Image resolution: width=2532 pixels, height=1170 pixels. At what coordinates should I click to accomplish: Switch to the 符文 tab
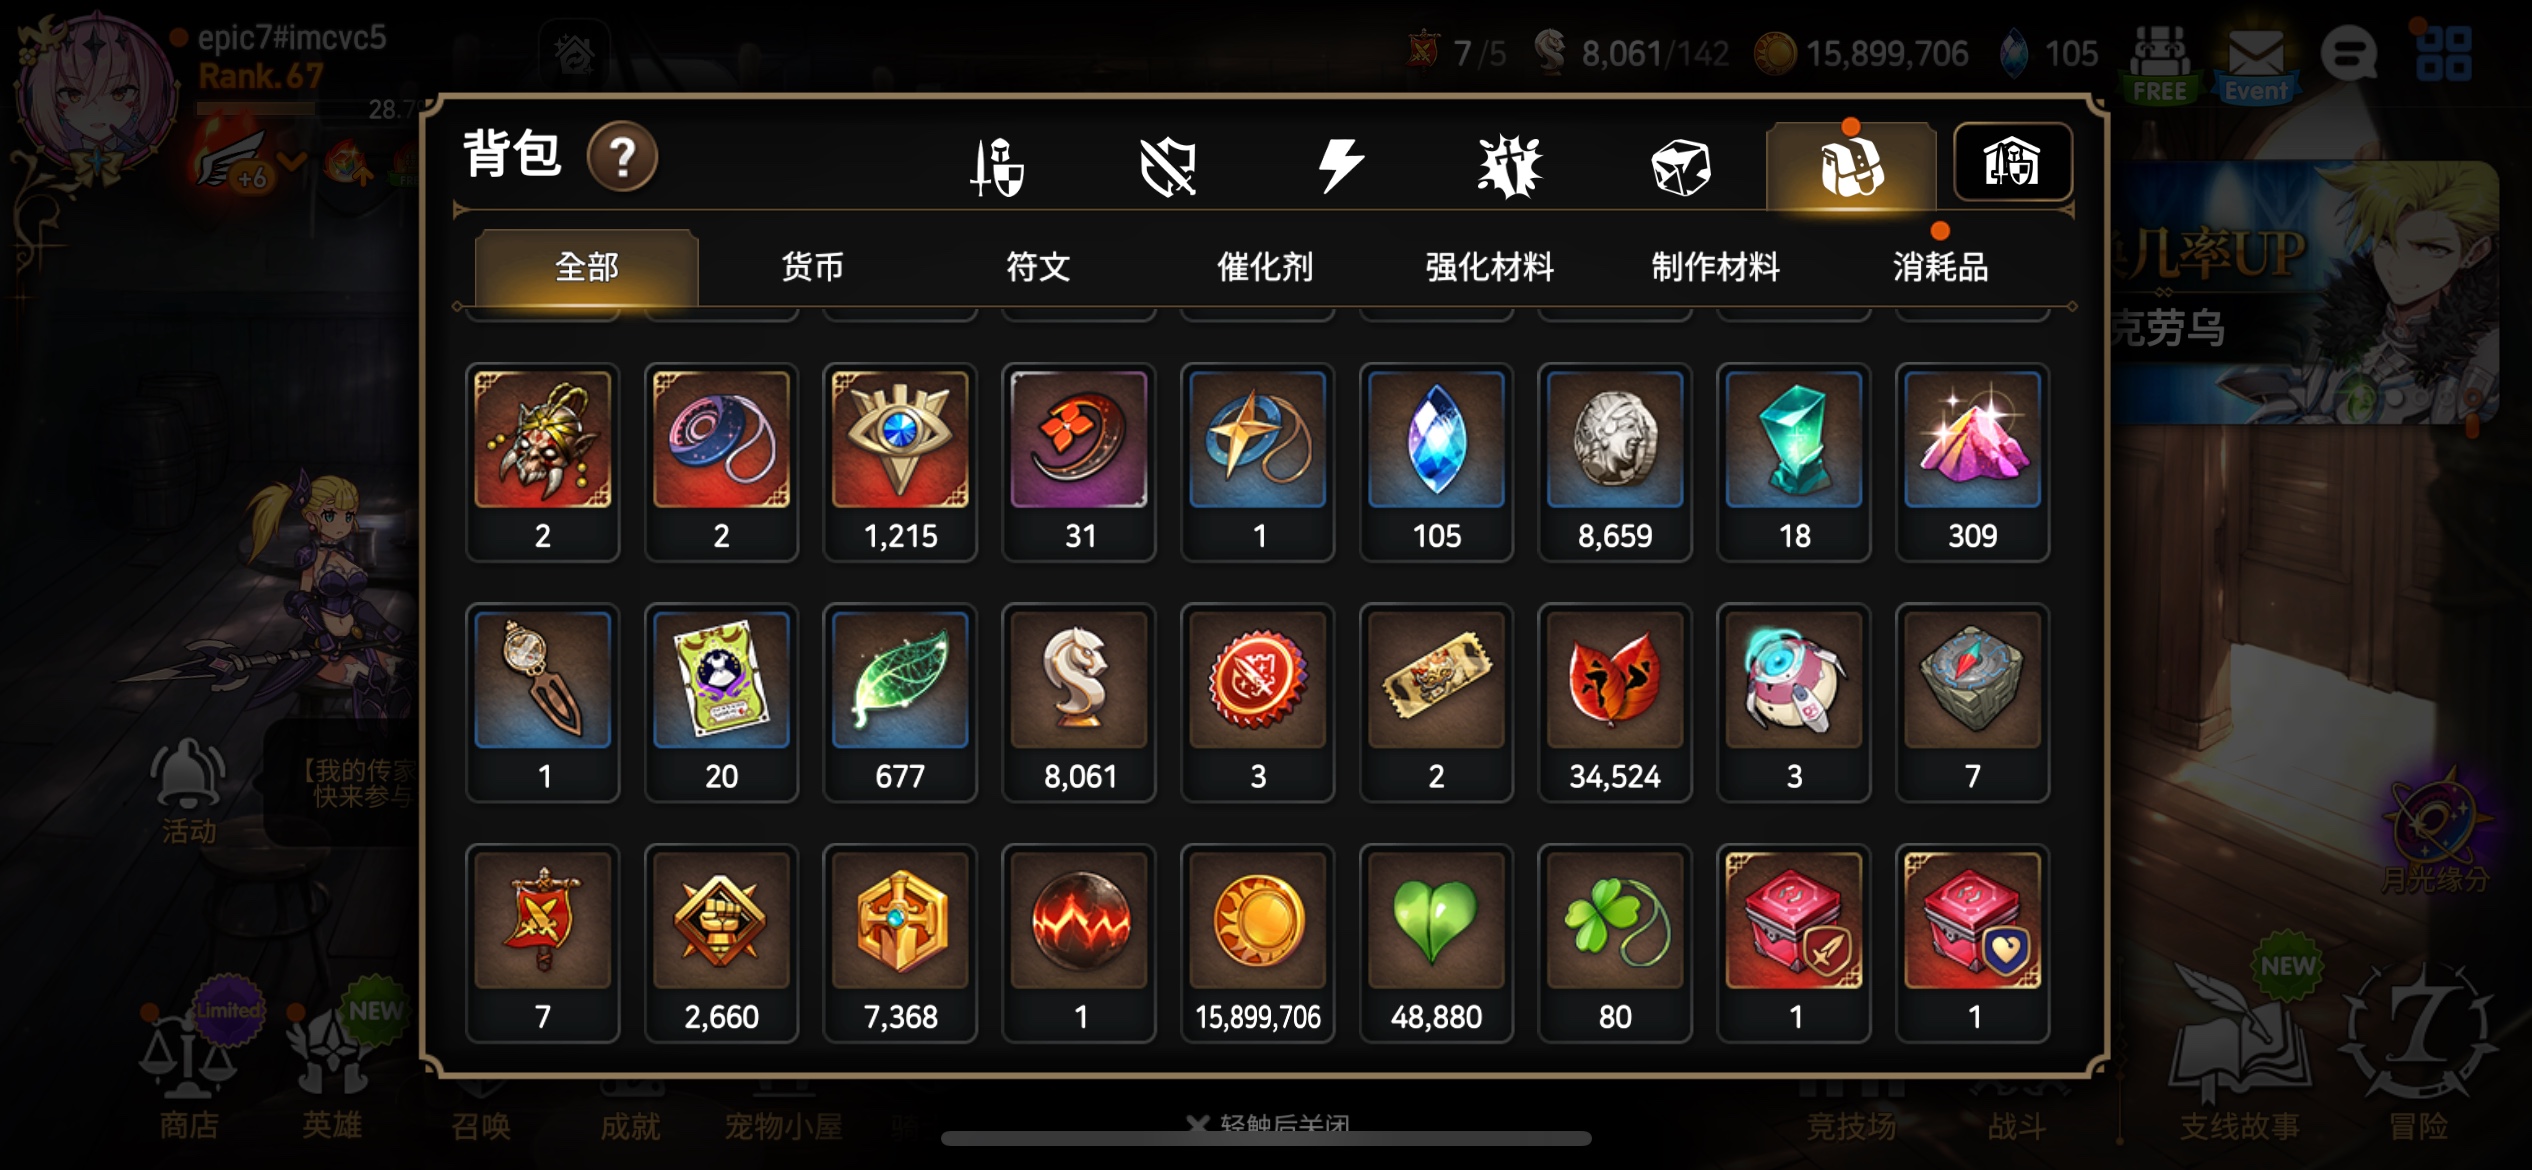tap(1038, 267)
